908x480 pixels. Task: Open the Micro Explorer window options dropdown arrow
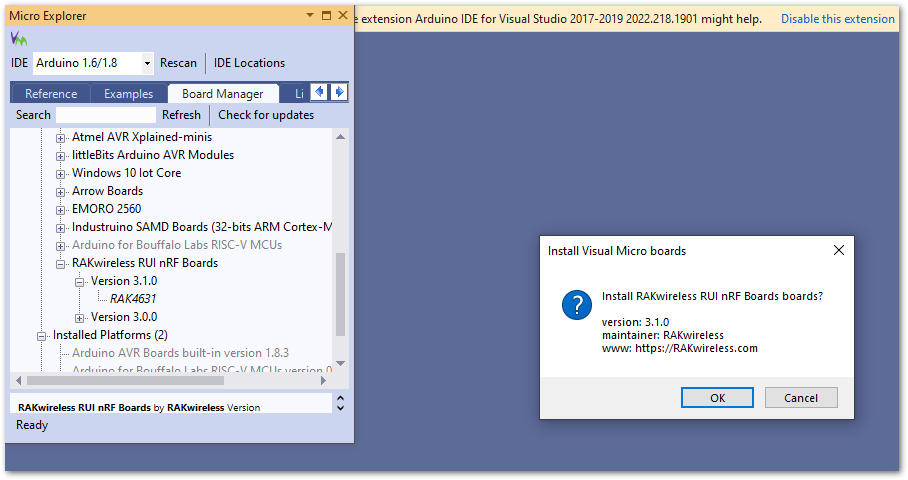310,16
